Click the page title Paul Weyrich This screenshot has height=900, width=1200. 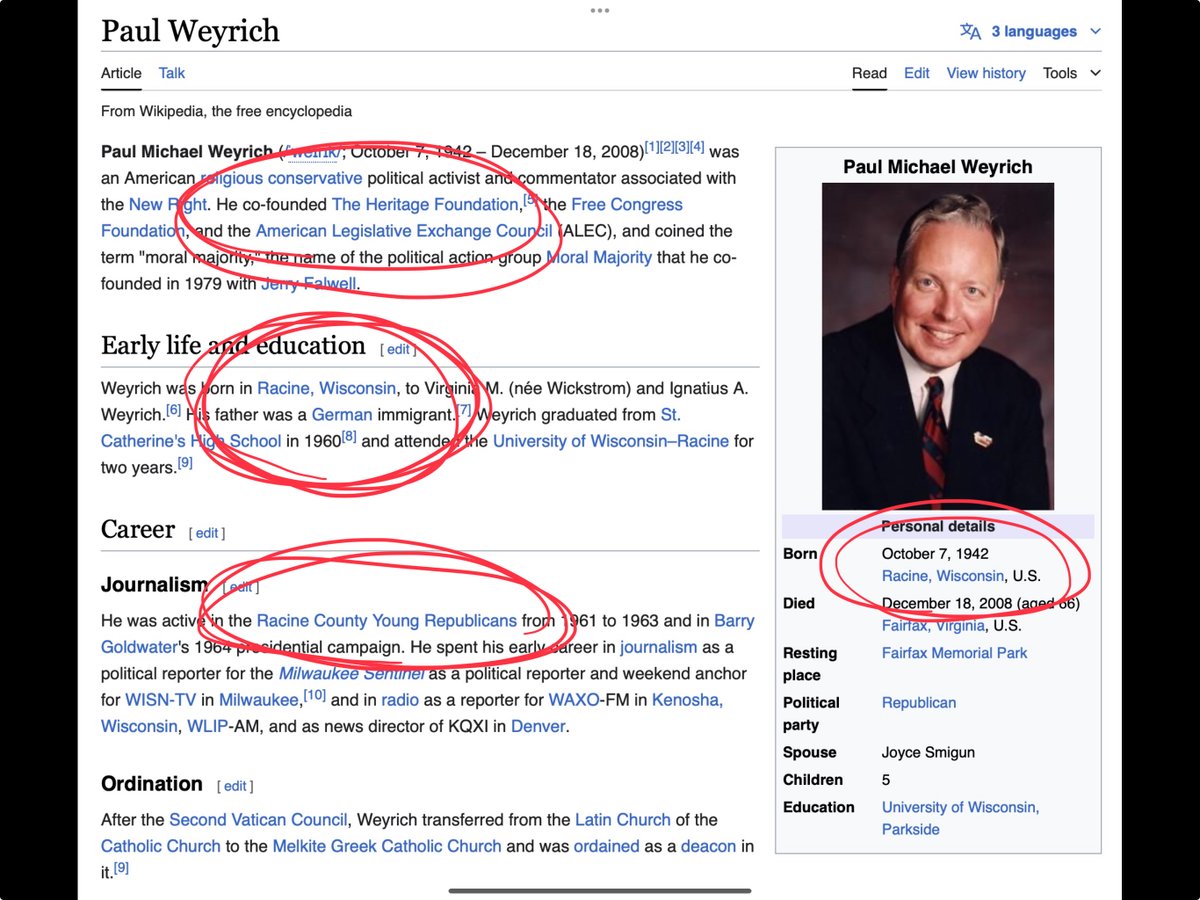(190, 32)
